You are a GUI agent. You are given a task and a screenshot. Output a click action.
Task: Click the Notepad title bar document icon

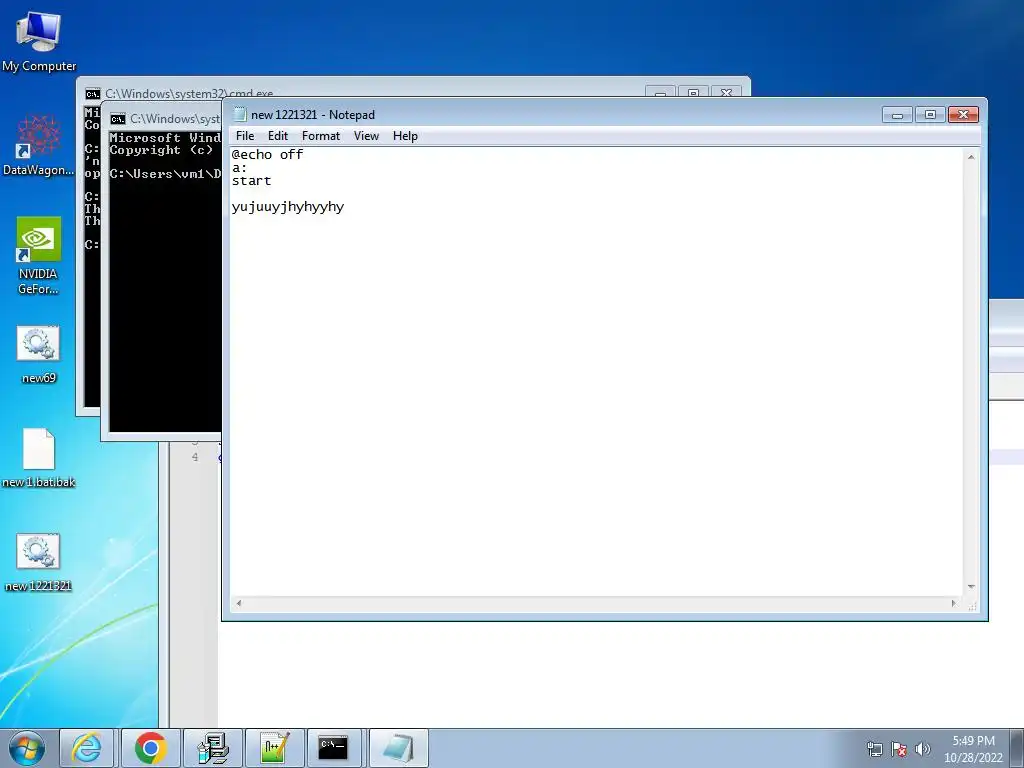[240, 114]
